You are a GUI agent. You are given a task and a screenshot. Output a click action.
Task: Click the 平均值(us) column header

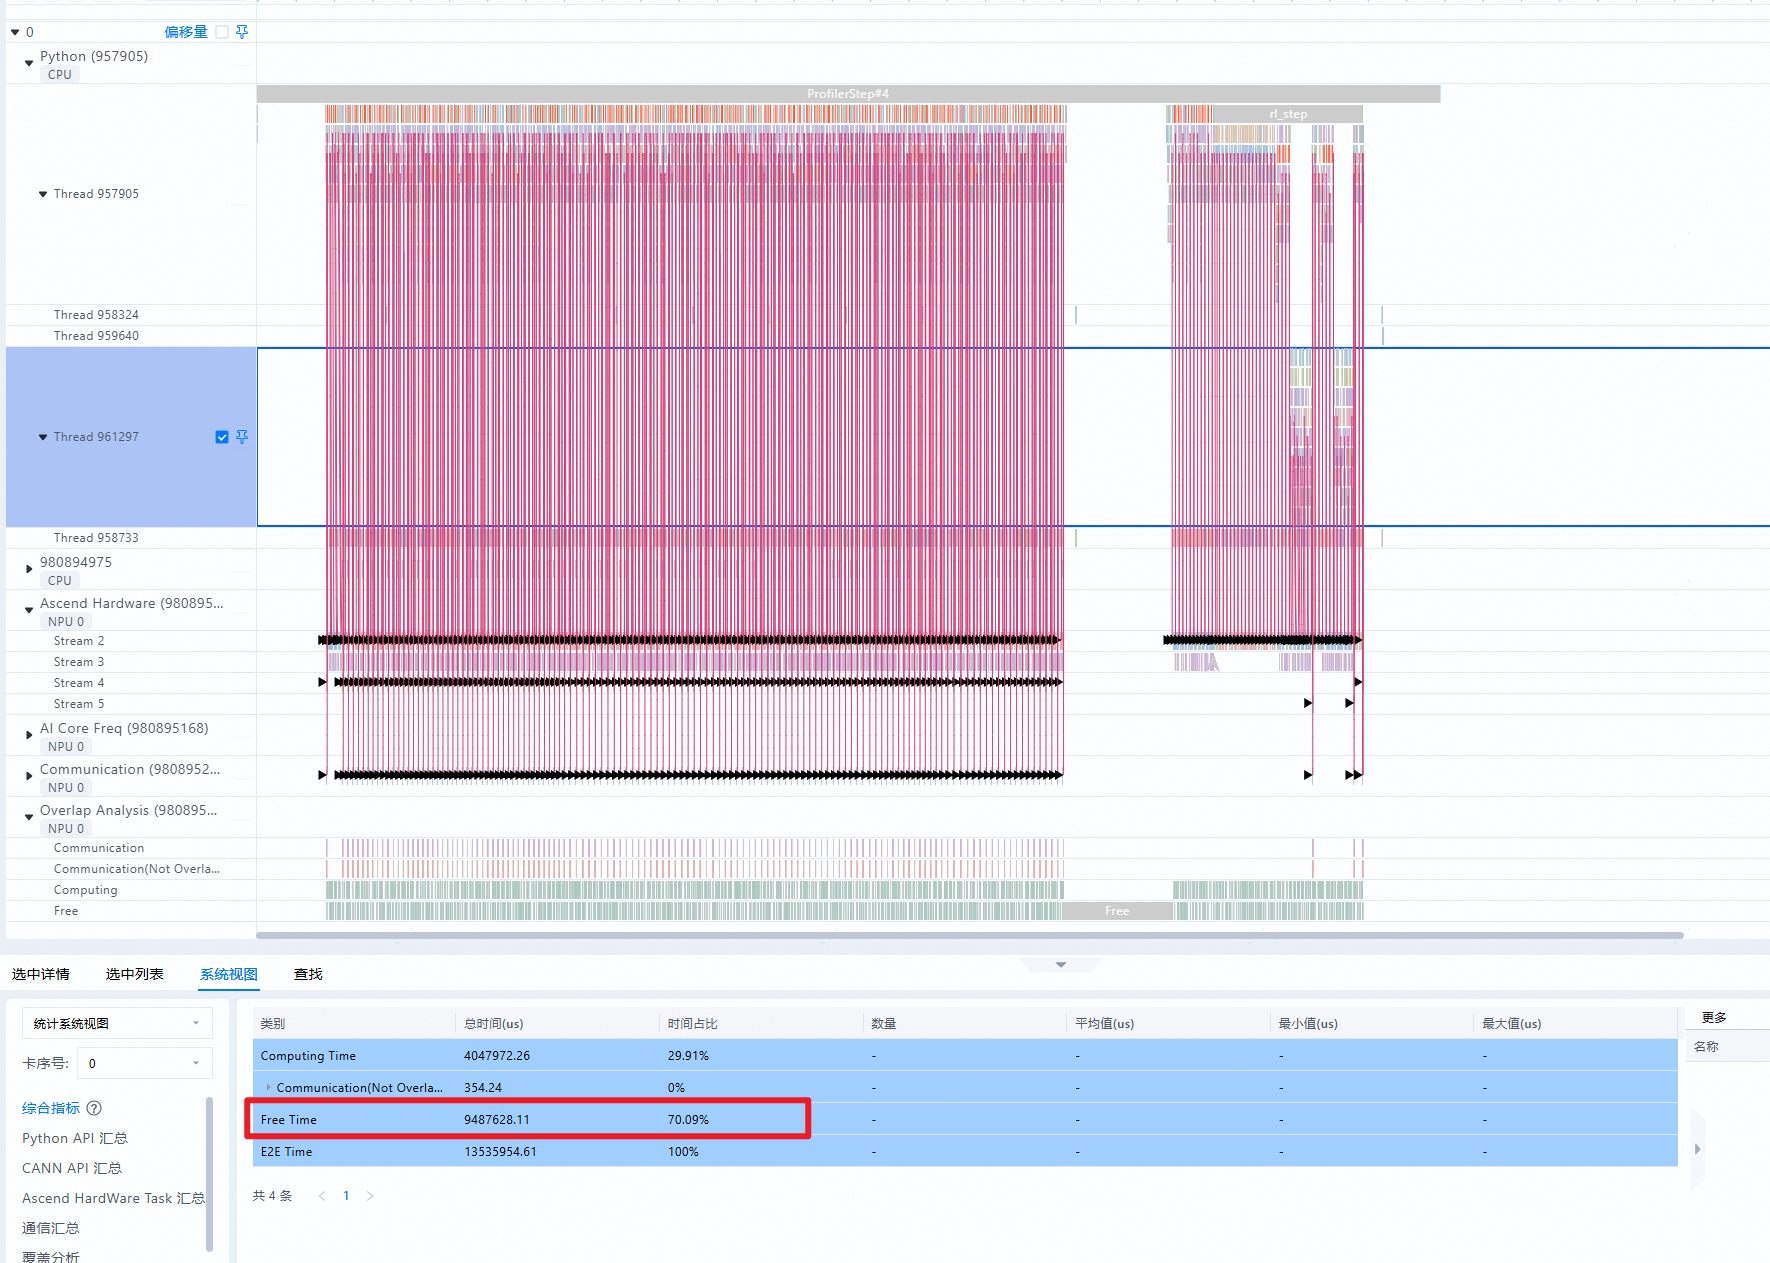[x=1104, y=1023]
